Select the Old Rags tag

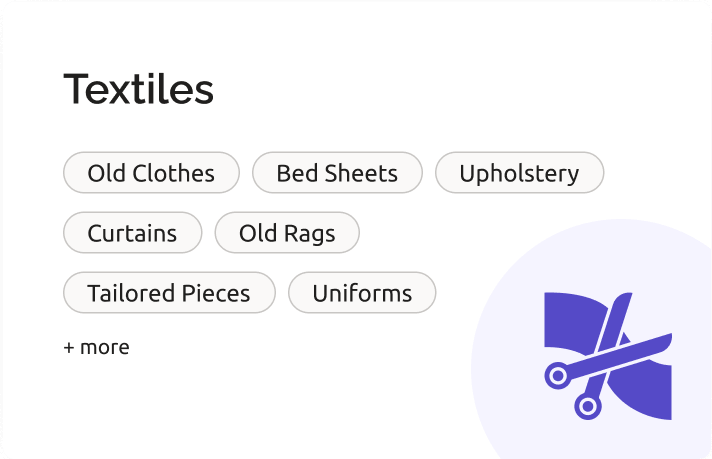pyautogui.click(x=287, y=232)
